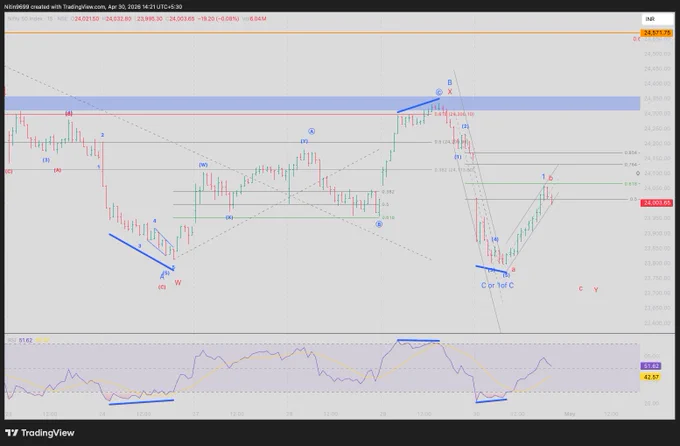
Task: Click the -19.20 (-0.08%) change value
Action: [x=219, y=19]
